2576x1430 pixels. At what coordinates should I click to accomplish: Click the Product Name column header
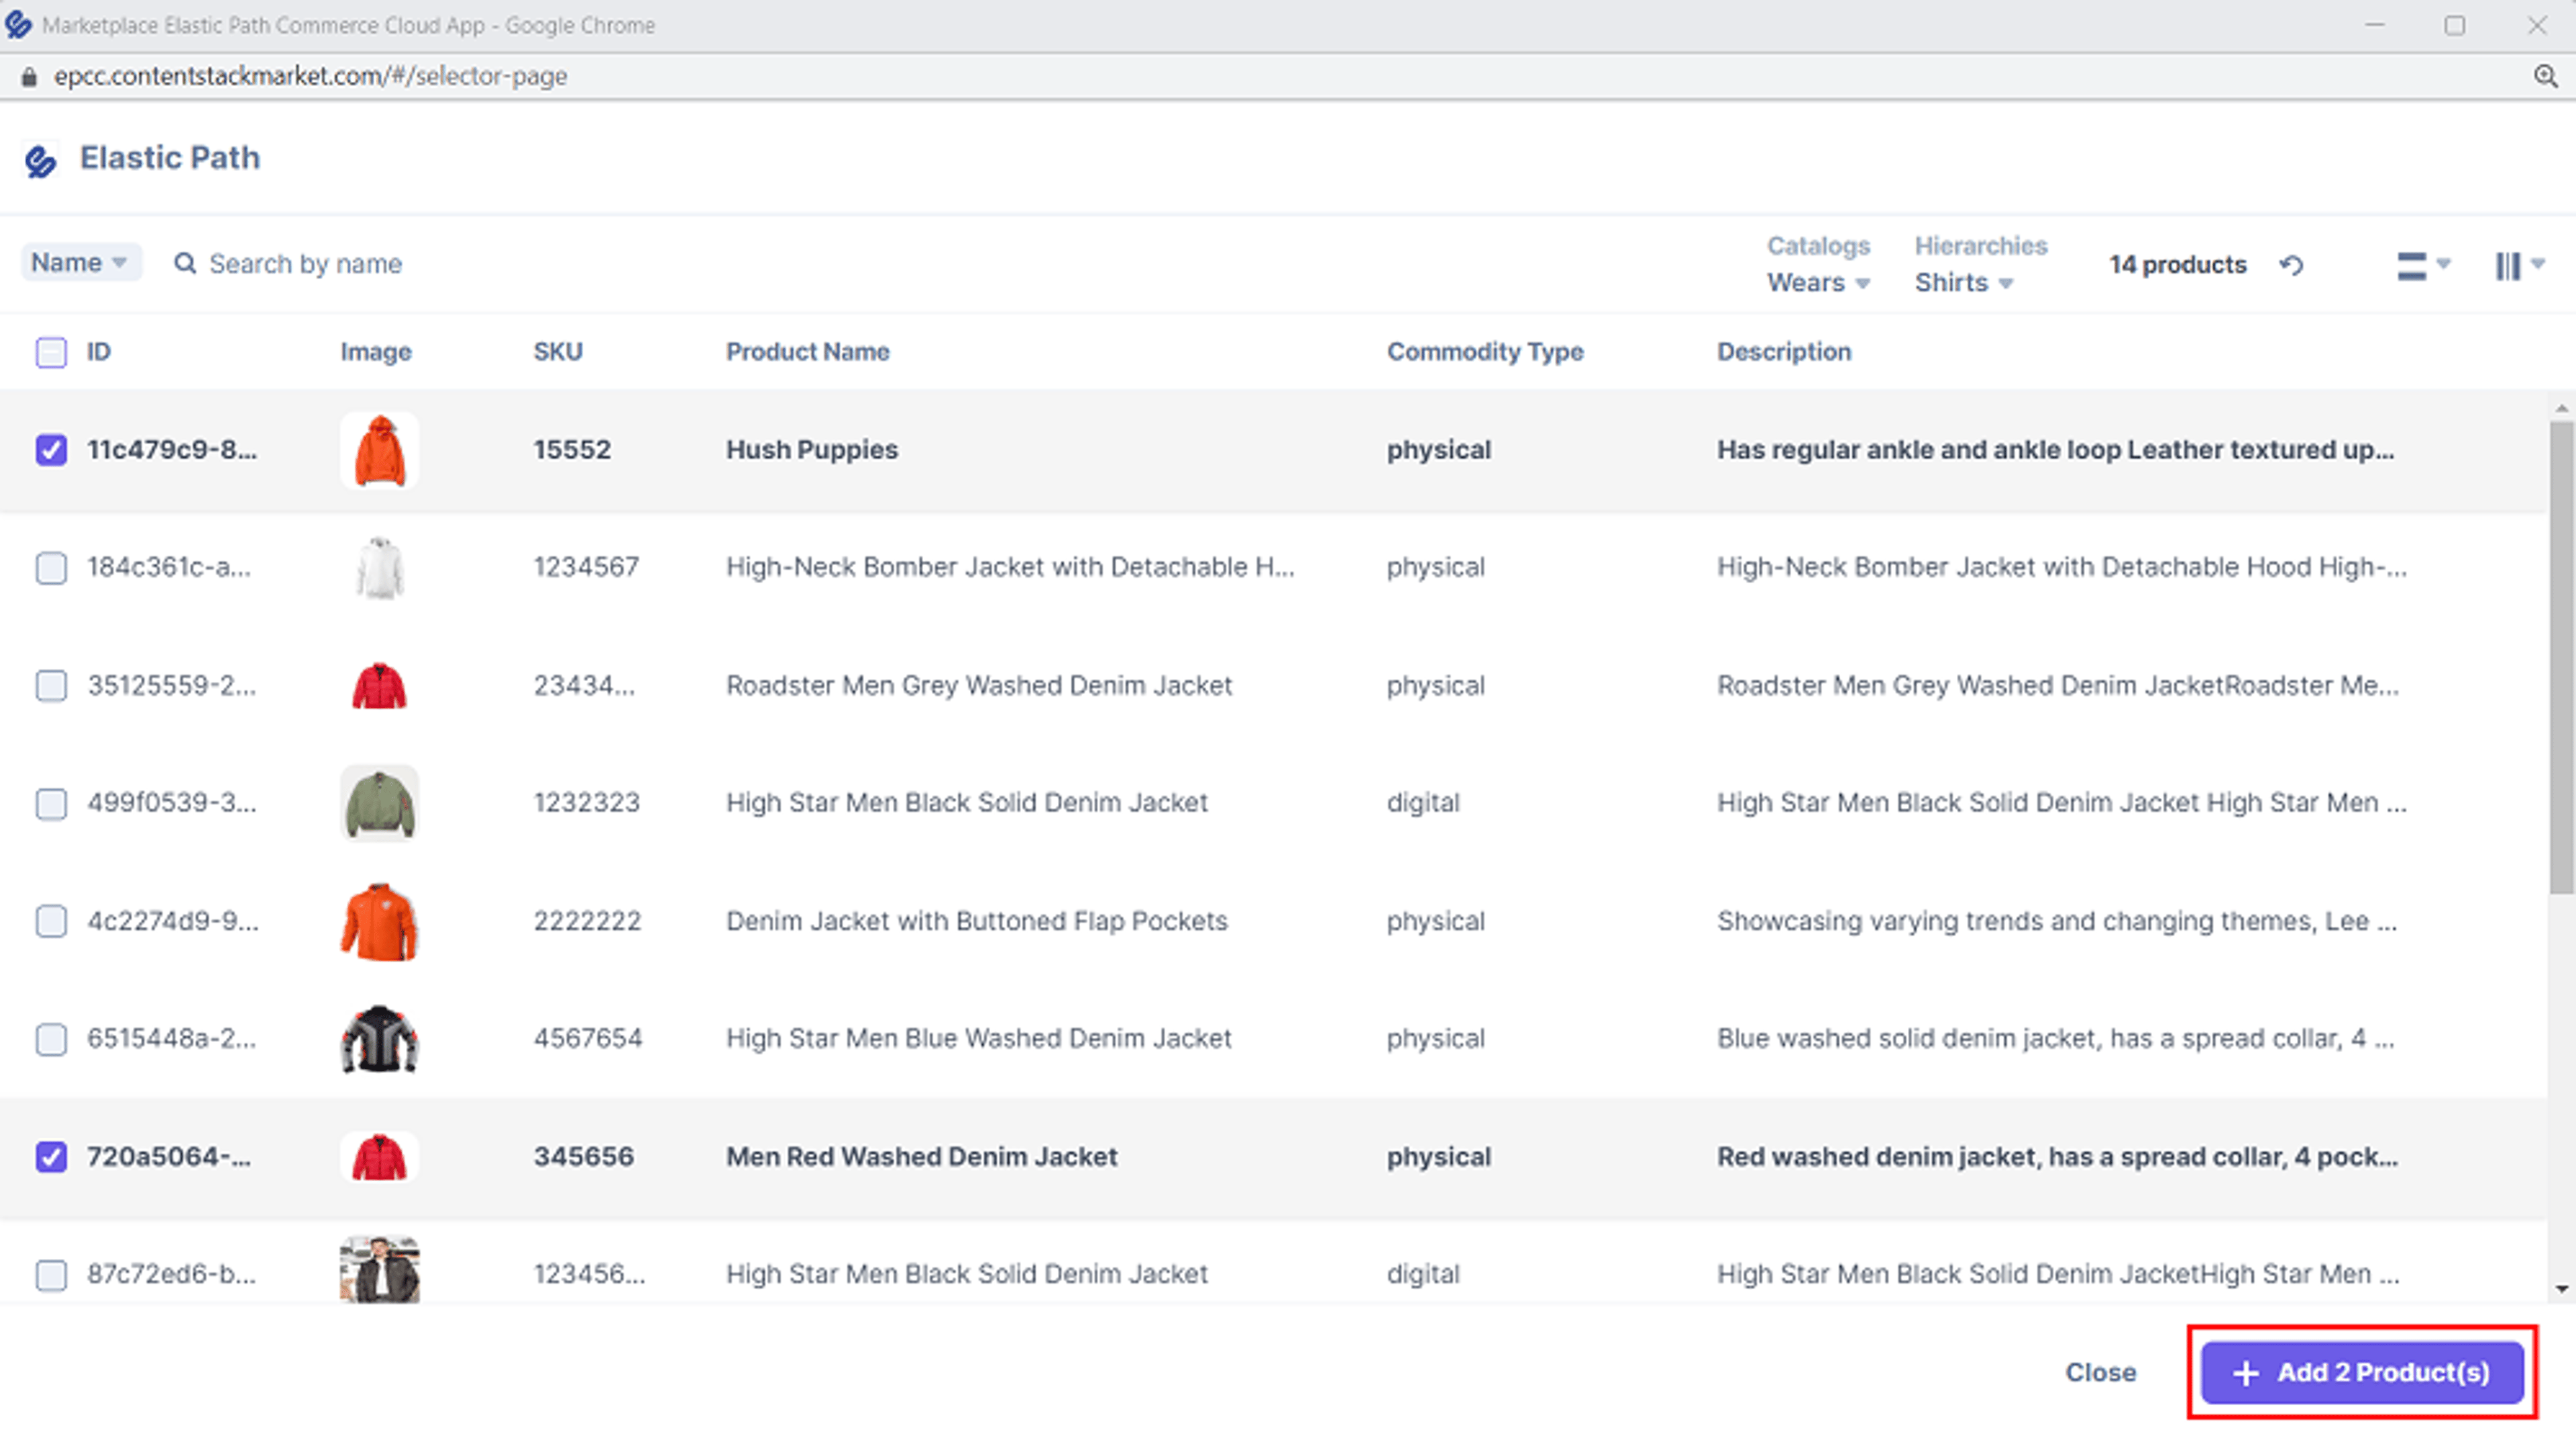[808, 352]
